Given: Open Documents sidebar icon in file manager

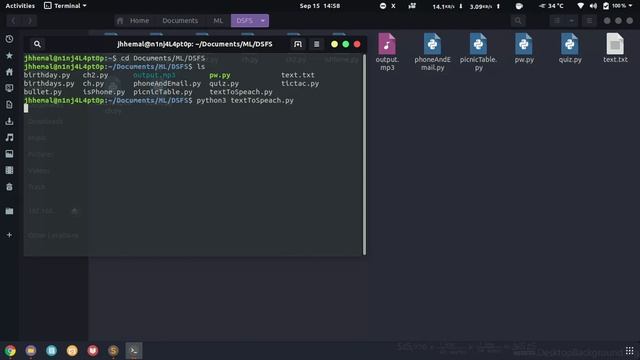Looking at the screenshot, I should [9, 104].
